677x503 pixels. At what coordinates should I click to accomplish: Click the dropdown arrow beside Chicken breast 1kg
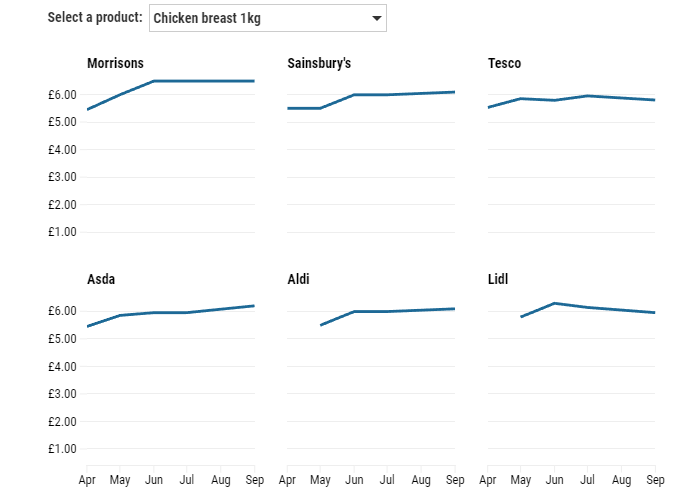(377, 18)
